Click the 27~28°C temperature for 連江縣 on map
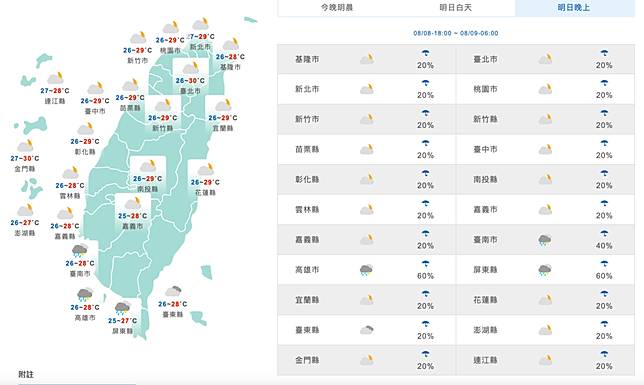This screenshot has width=644, height=385. click(55, 90)
